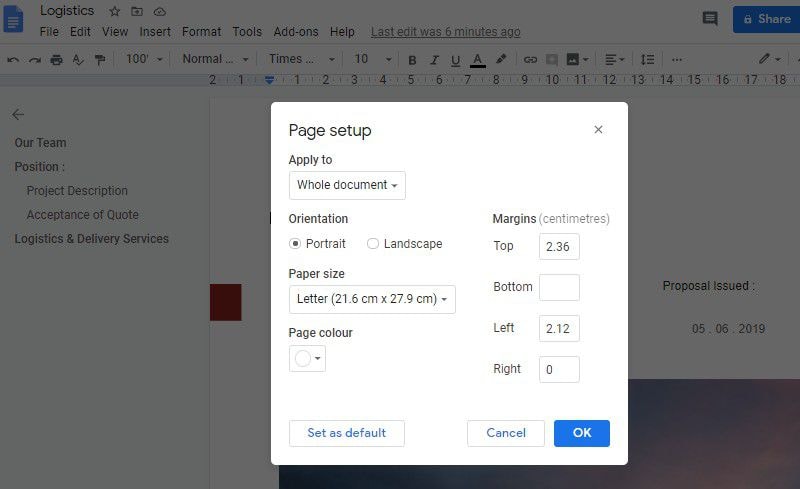Select Portrait orientation
The width and height of the screenshot is (800, 489).
pyautogui.click(x=294, y=243)
